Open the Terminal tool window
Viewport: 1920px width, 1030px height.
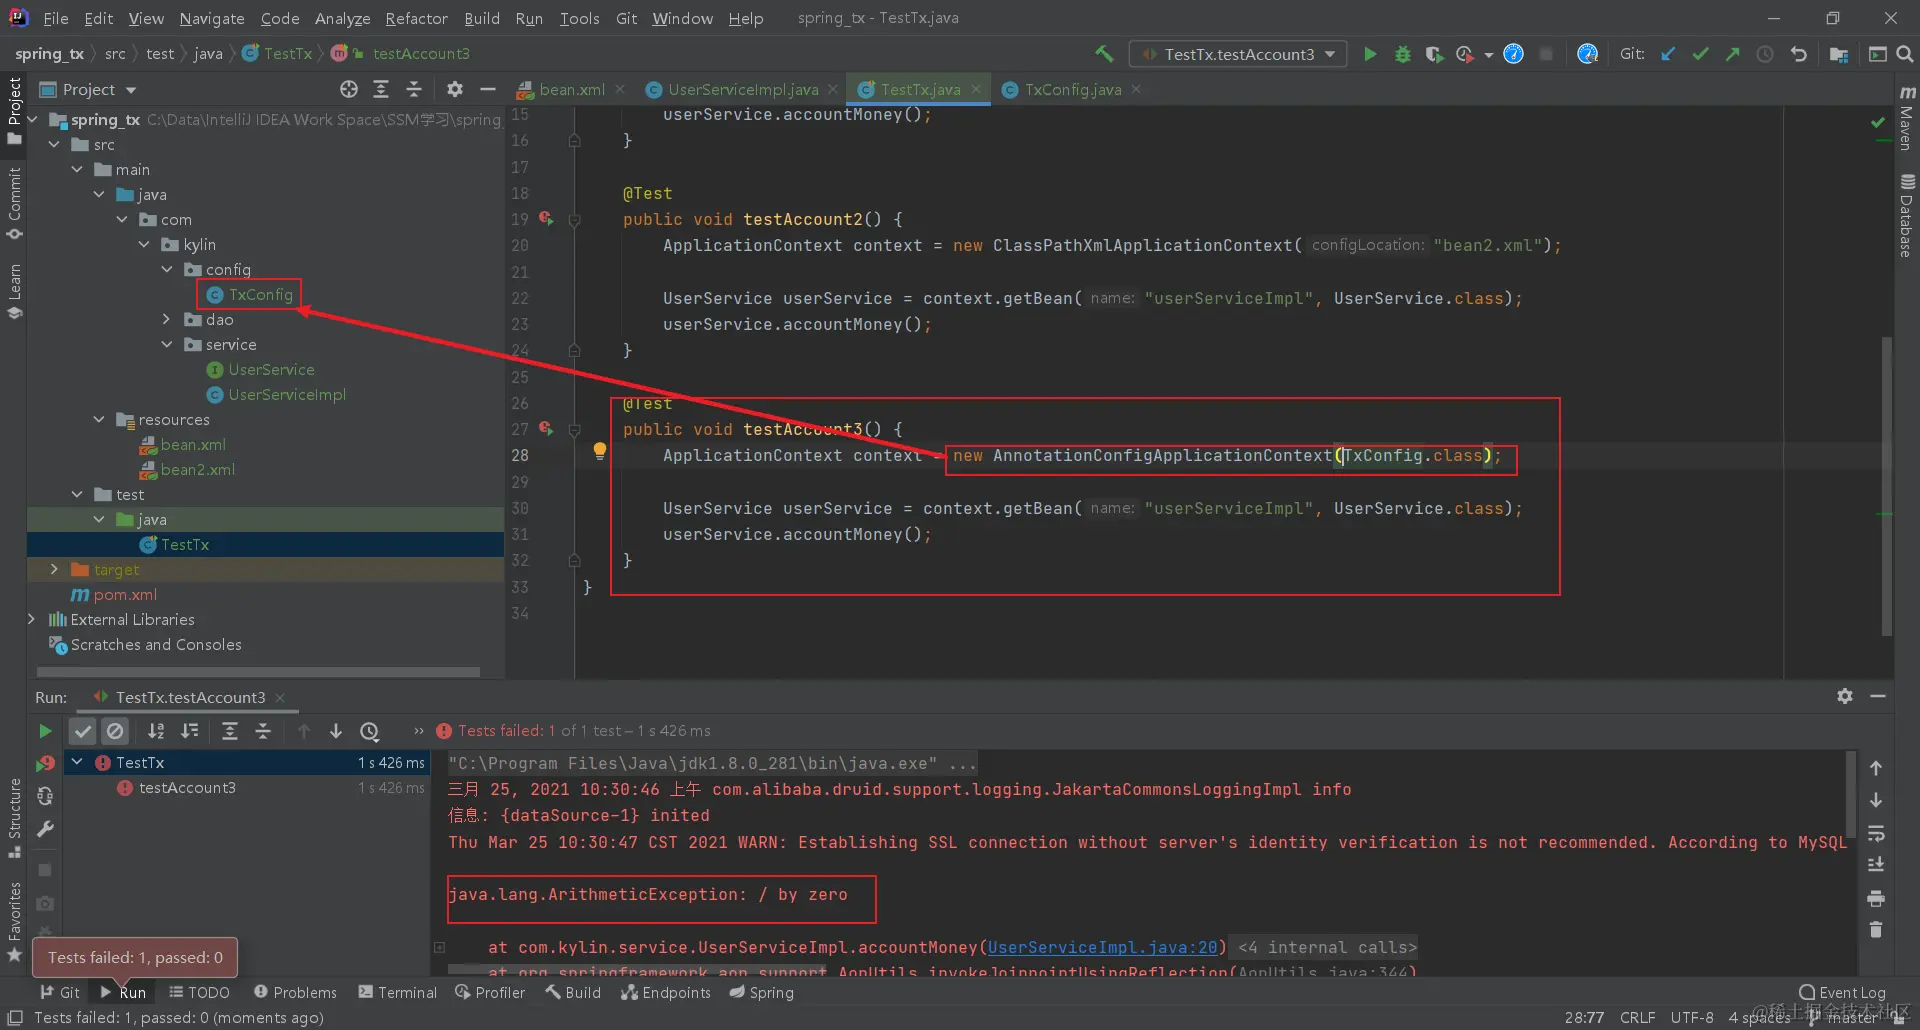pos(398,992)
